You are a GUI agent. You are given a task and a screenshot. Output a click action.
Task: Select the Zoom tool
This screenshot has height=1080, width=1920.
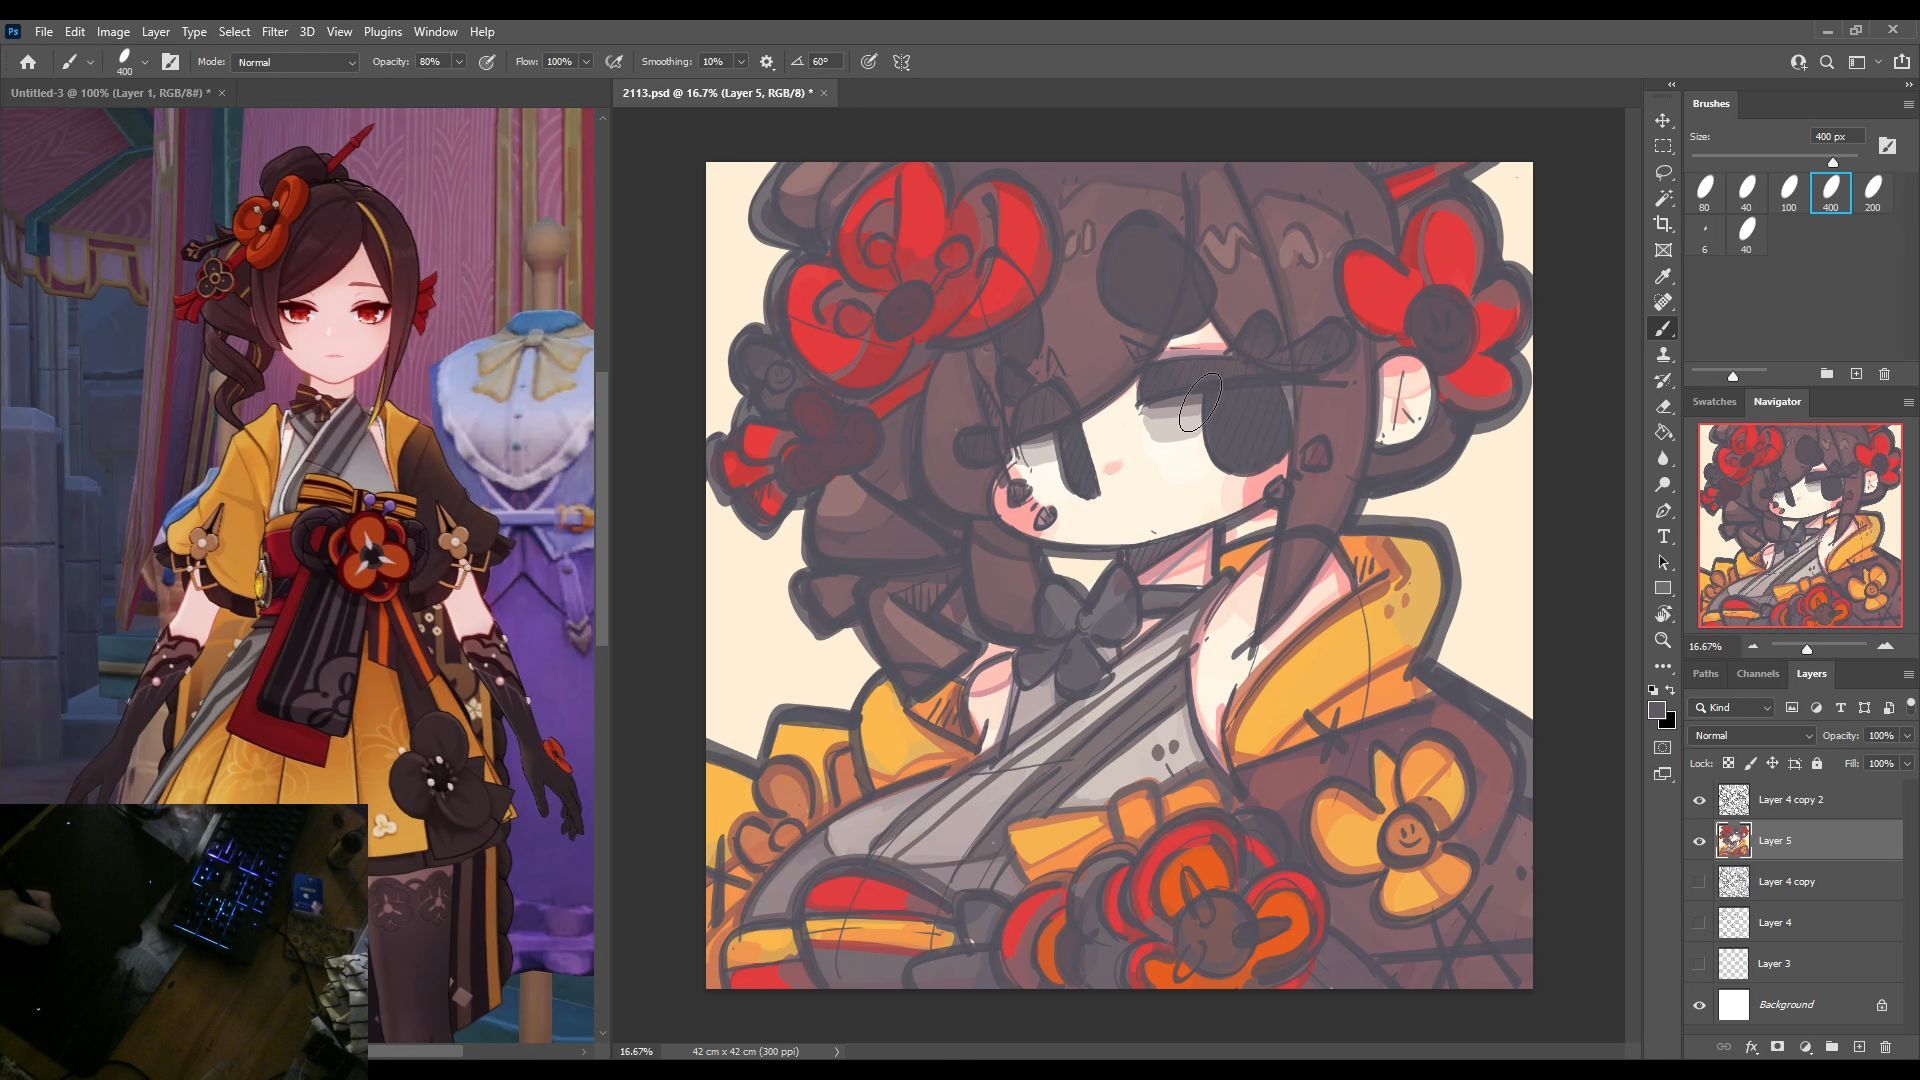pyautogui.click(x=1663, y=640)
